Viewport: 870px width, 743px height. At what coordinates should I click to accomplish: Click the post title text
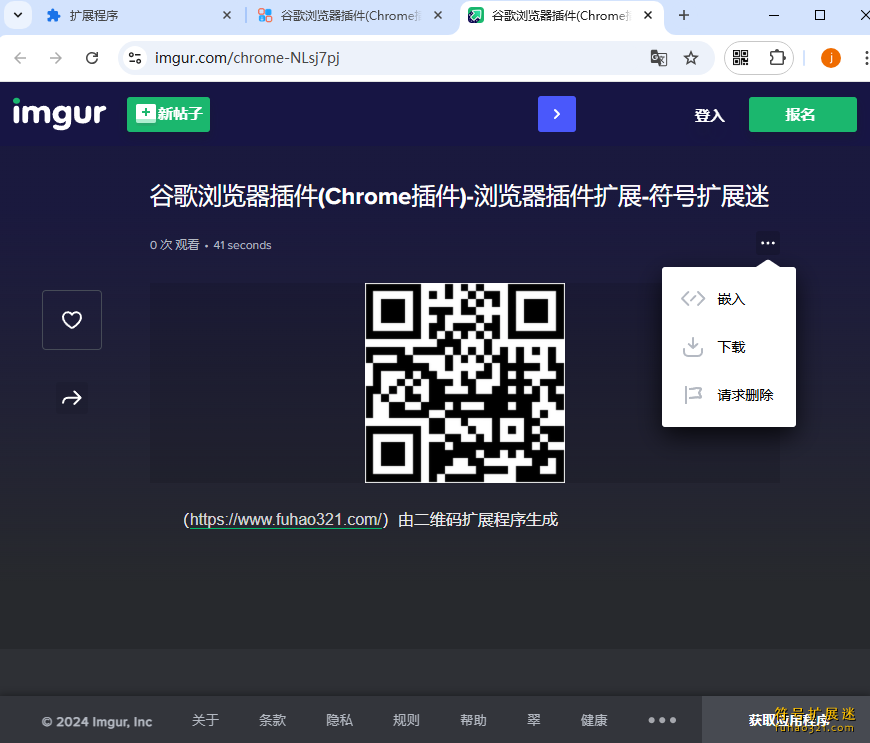pos(459,196)
